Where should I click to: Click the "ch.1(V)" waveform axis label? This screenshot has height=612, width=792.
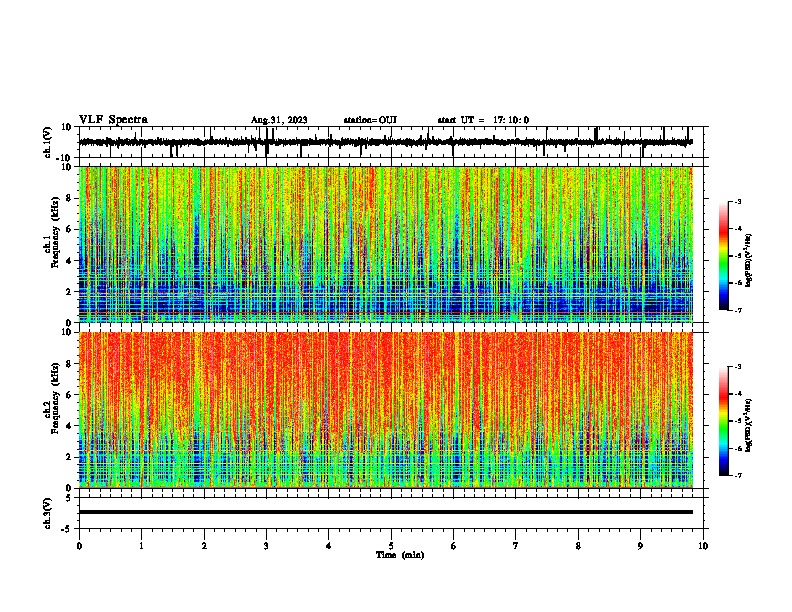[x=48, y=142]
